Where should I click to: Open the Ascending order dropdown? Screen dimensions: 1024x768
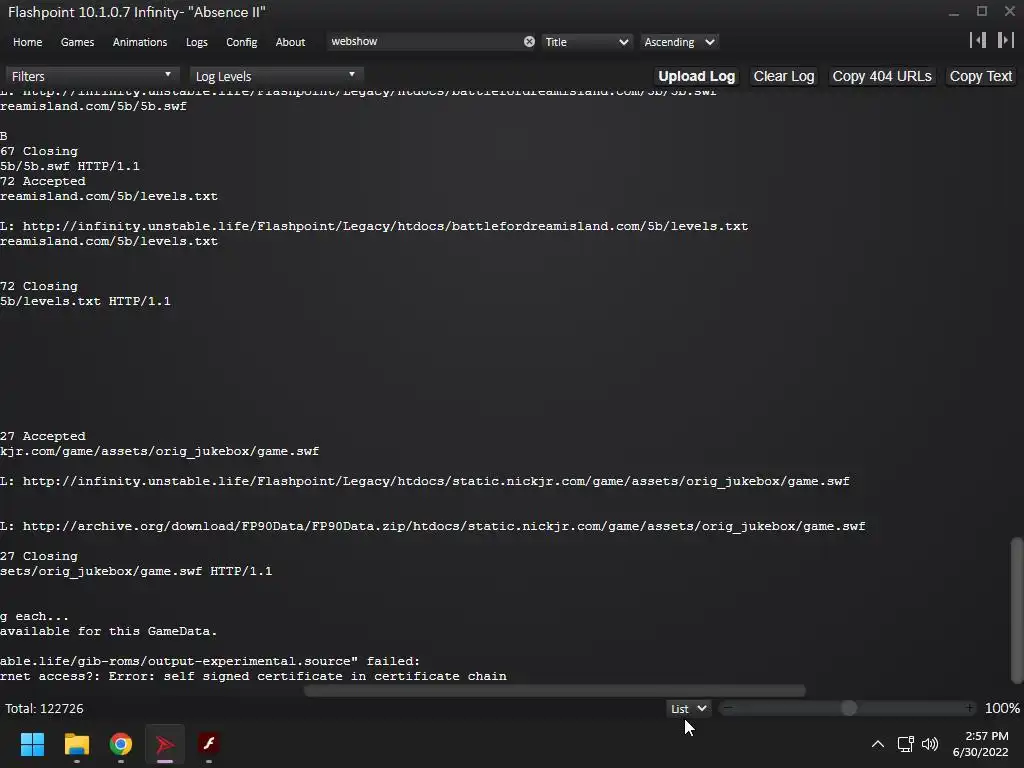coord(679,42)
